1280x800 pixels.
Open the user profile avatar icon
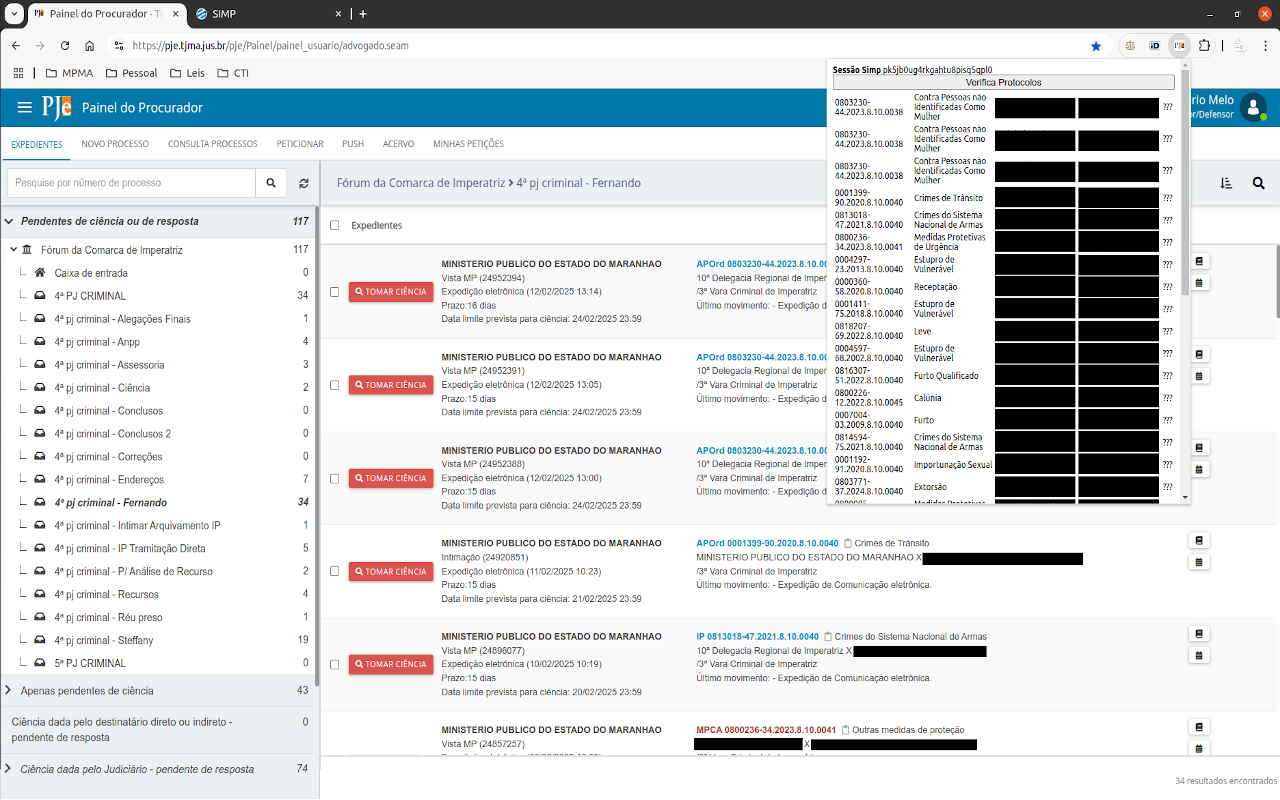coord(1253,108)
